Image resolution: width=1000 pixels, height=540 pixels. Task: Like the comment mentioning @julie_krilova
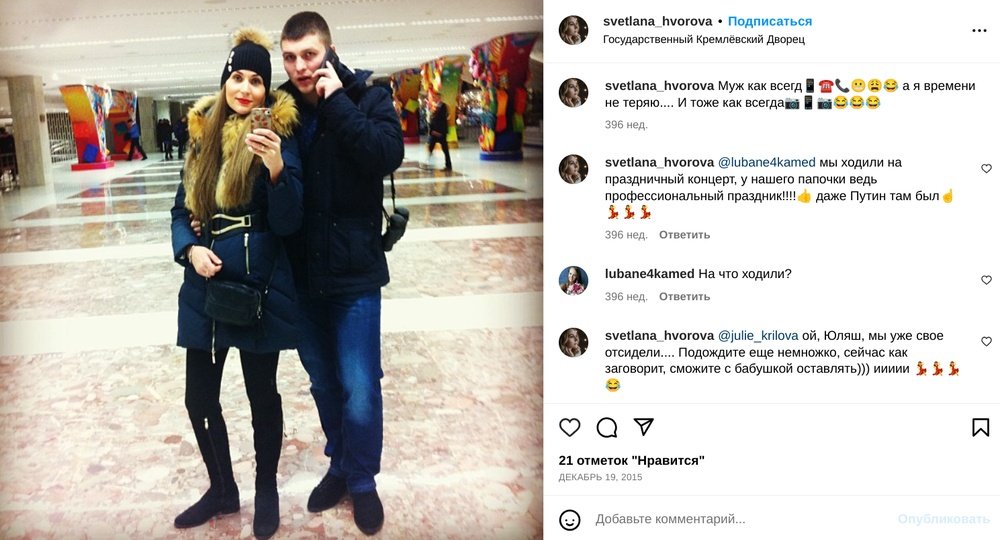click(x=986, y=342)
